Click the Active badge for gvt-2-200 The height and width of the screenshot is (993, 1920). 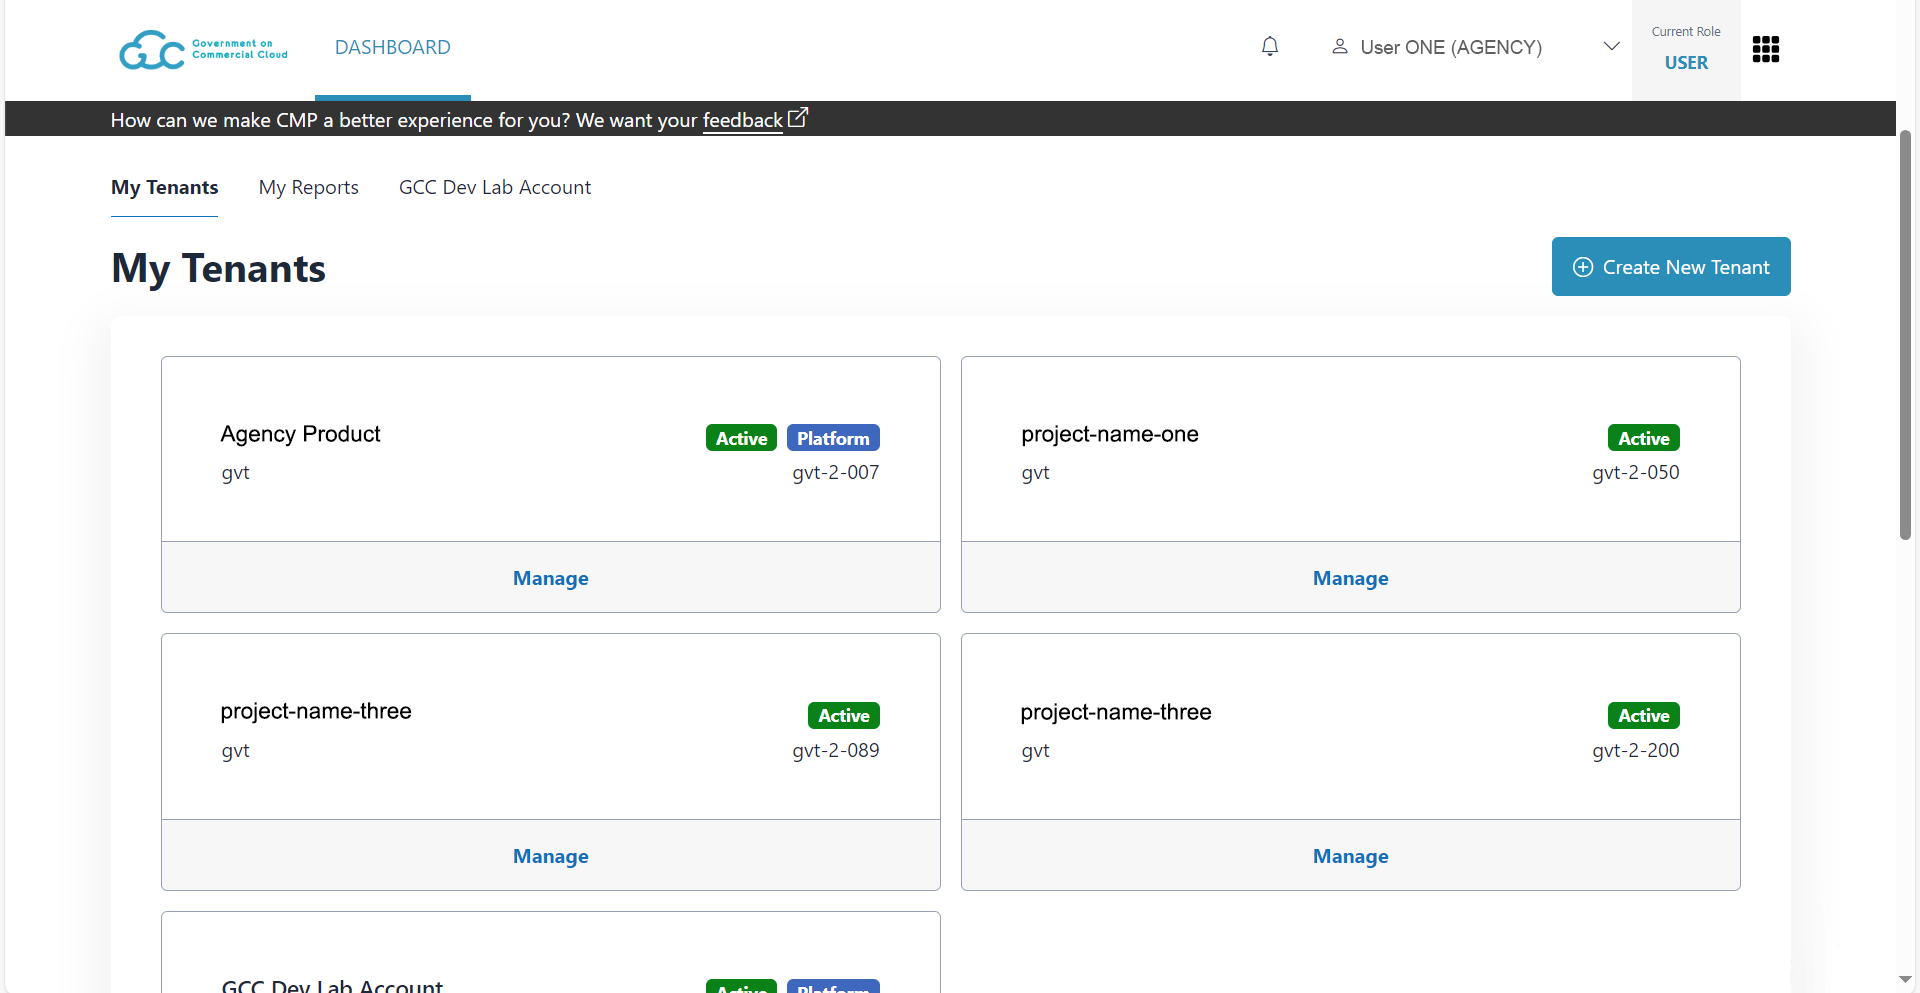(1644, 715)
